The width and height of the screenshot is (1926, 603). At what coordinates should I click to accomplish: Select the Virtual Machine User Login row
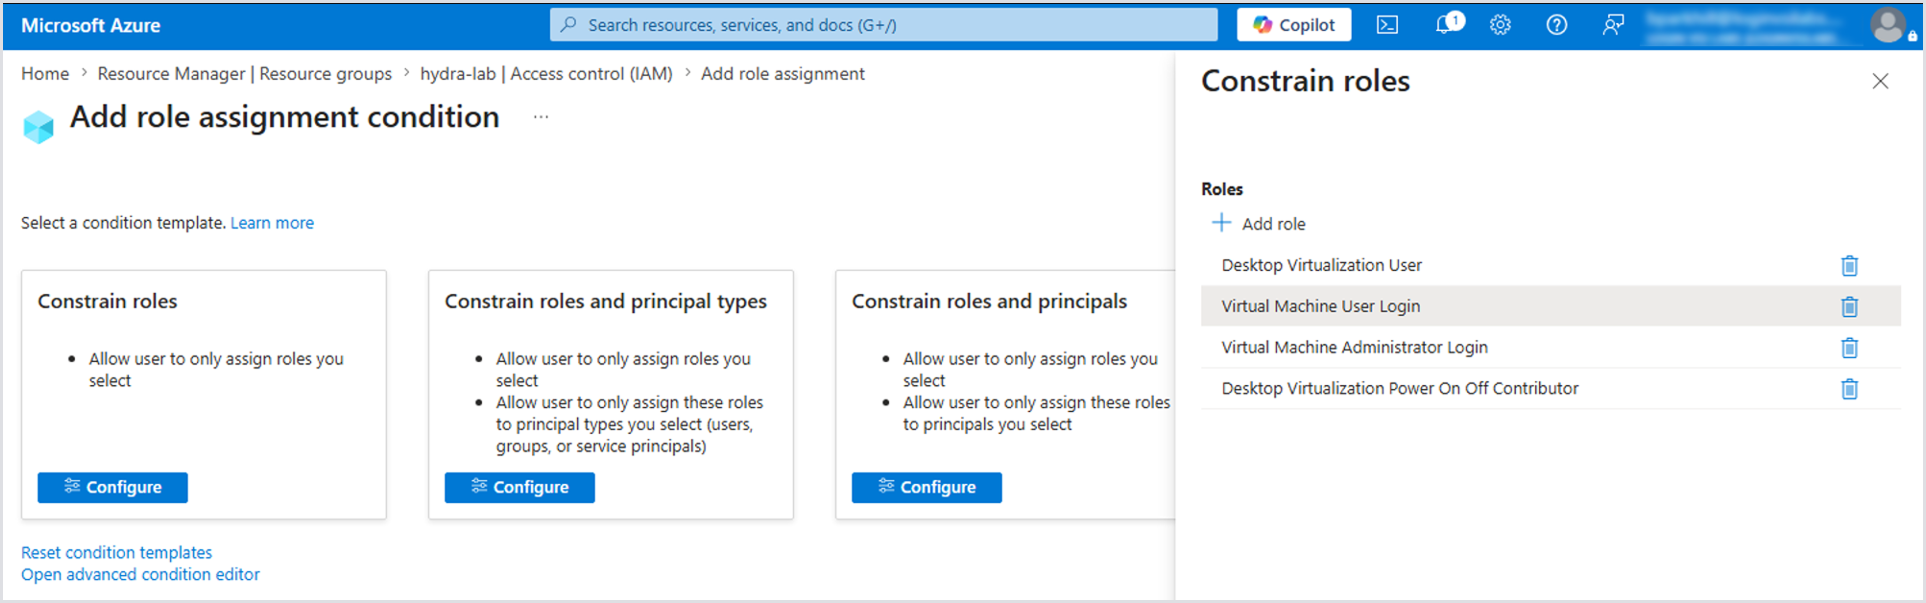1551,306
